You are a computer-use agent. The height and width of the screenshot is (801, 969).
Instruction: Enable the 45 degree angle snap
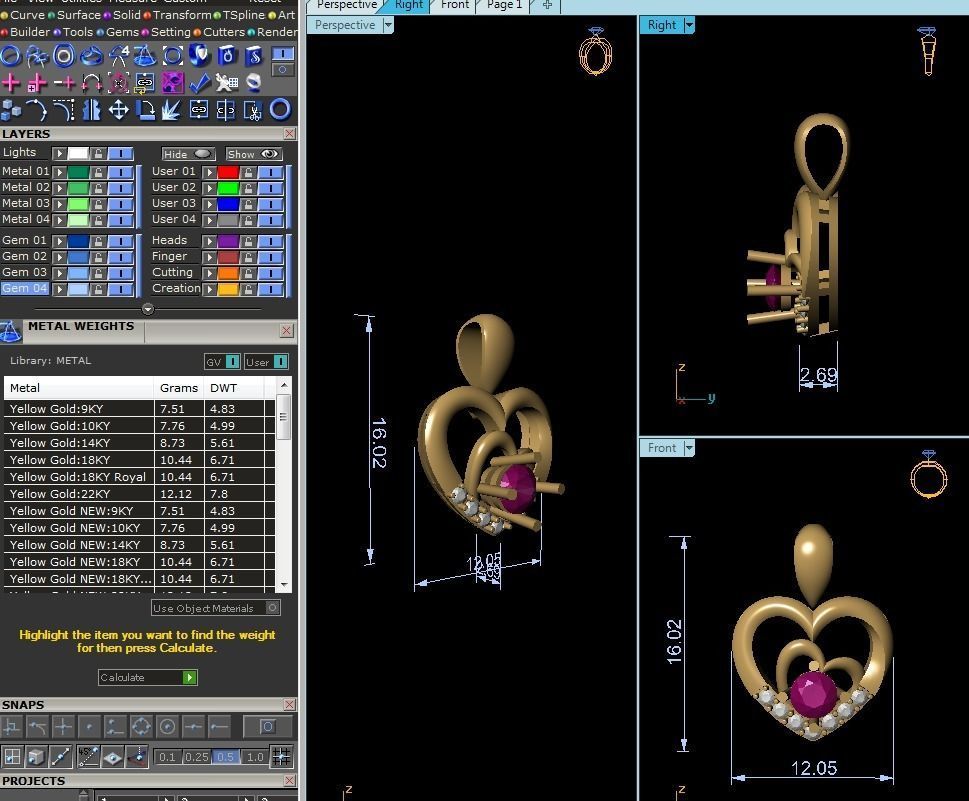click(x=88, y=756)
